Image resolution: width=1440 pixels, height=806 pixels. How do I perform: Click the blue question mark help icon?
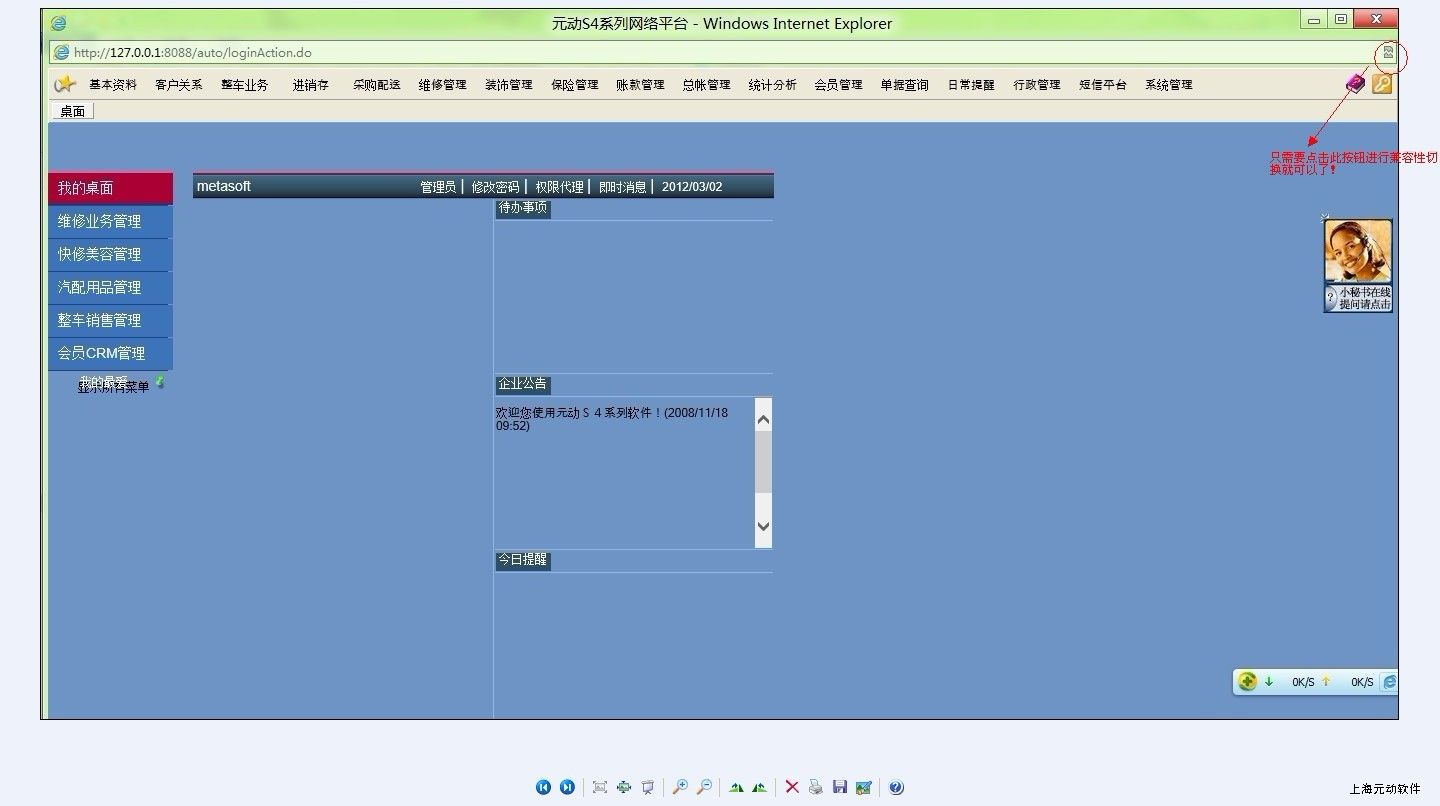(x=896, y=787)
